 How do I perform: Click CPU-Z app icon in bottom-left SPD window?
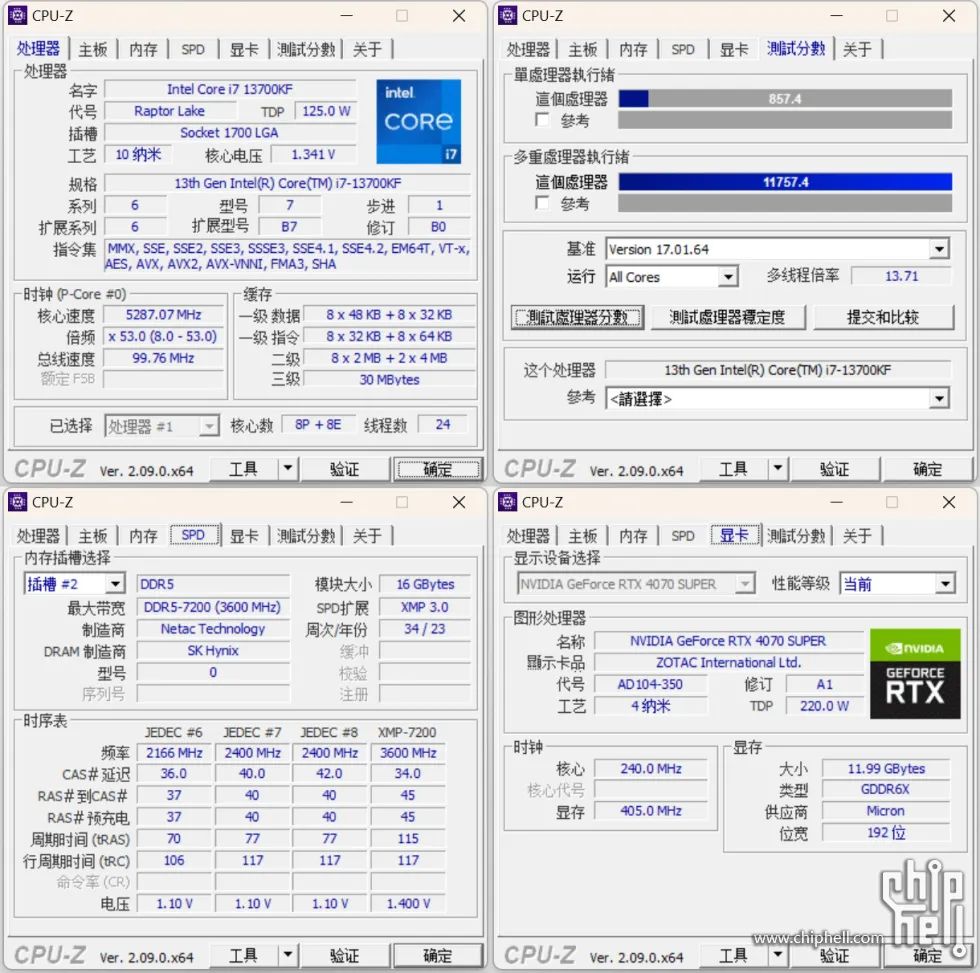[18, 502]
